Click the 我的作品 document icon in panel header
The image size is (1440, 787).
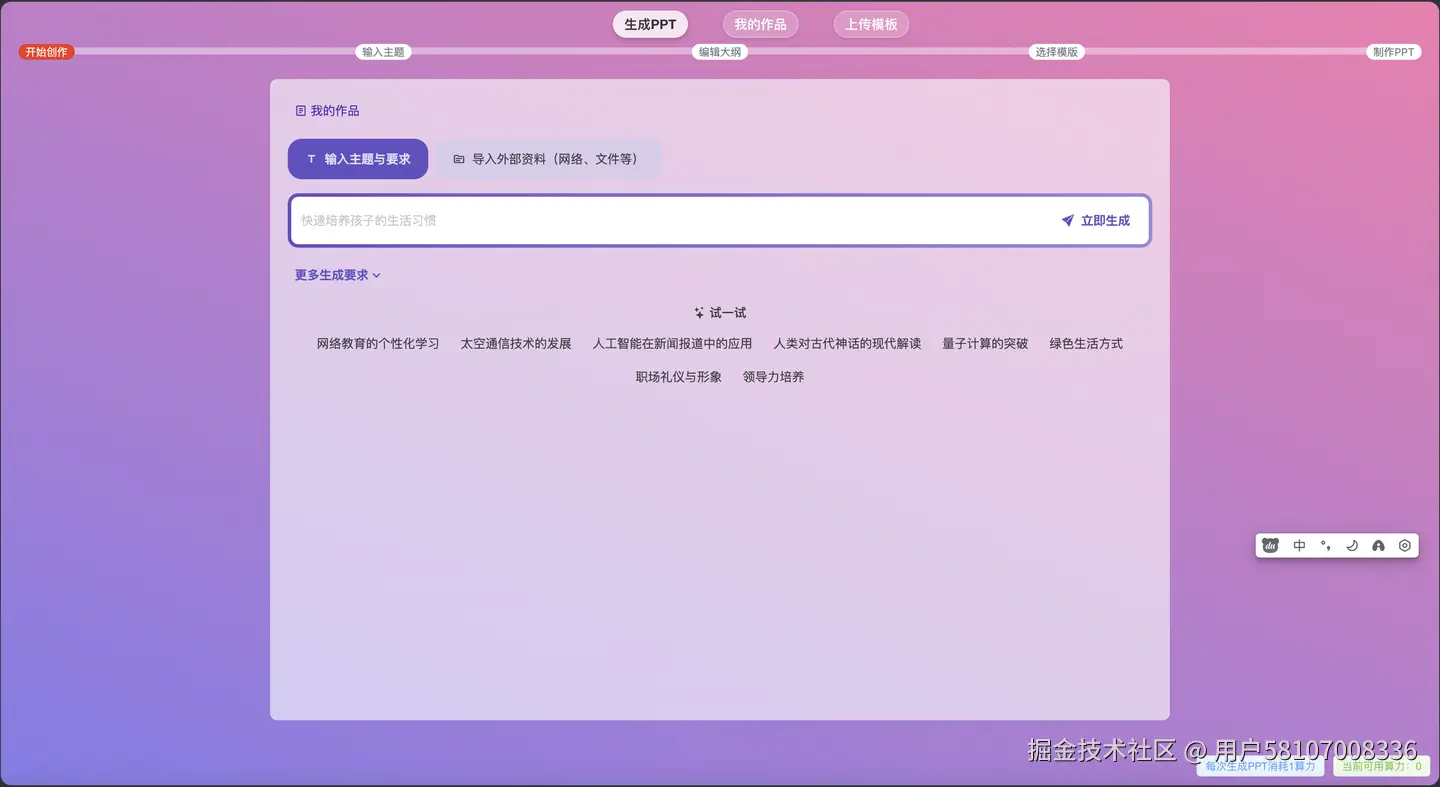point(300,110)
